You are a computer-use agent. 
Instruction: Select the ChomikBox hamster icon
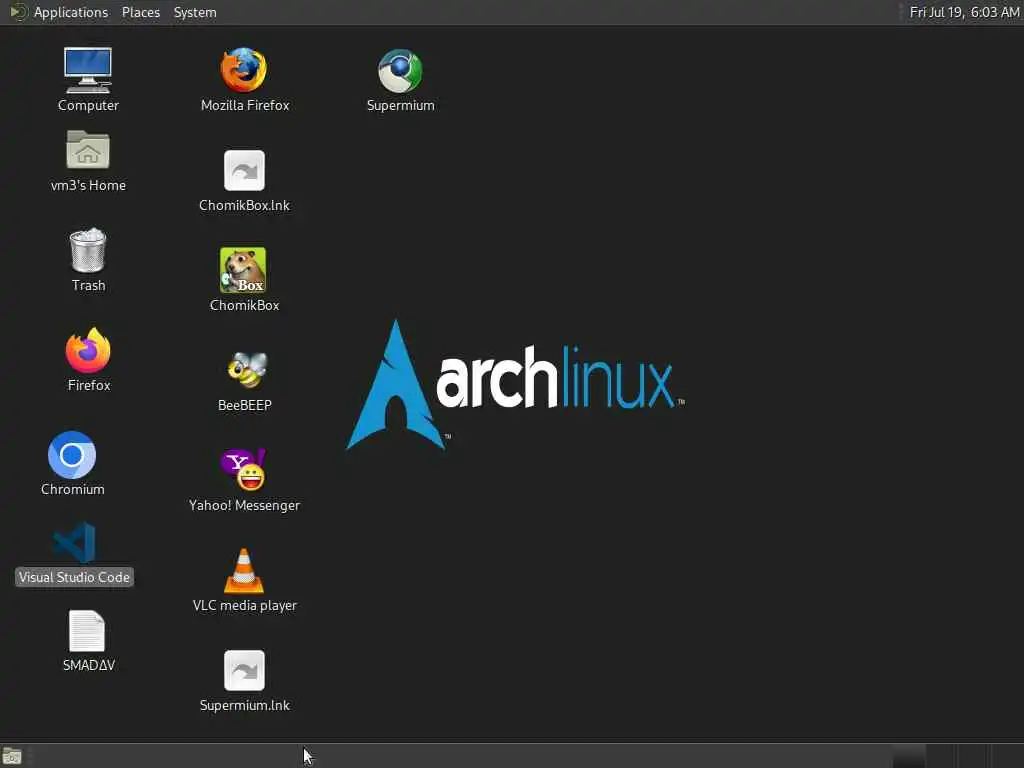[x=243, y=270]
